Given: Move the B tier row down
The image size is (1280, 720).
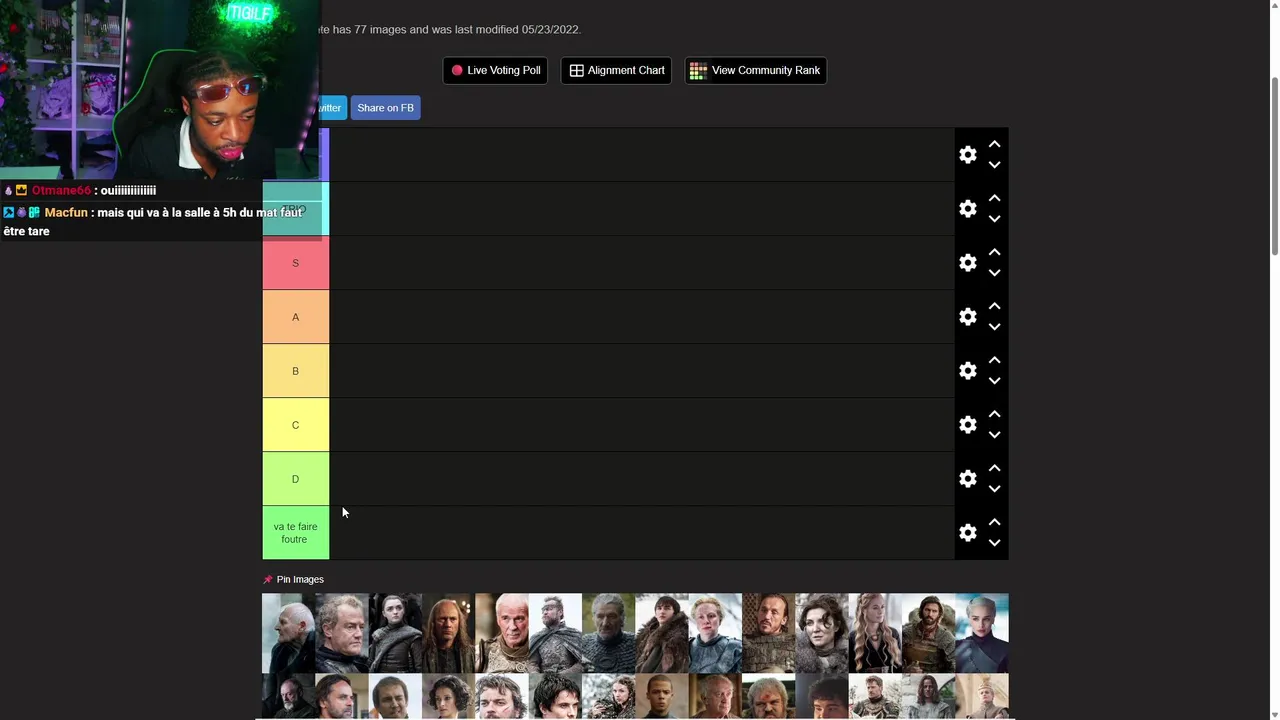Looking at the screenshot, I should (994, 381).
